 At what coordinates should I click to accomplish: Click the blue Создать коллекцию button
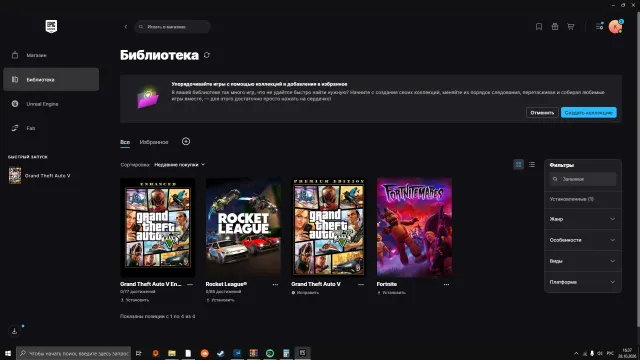click(x=589, y=113)
